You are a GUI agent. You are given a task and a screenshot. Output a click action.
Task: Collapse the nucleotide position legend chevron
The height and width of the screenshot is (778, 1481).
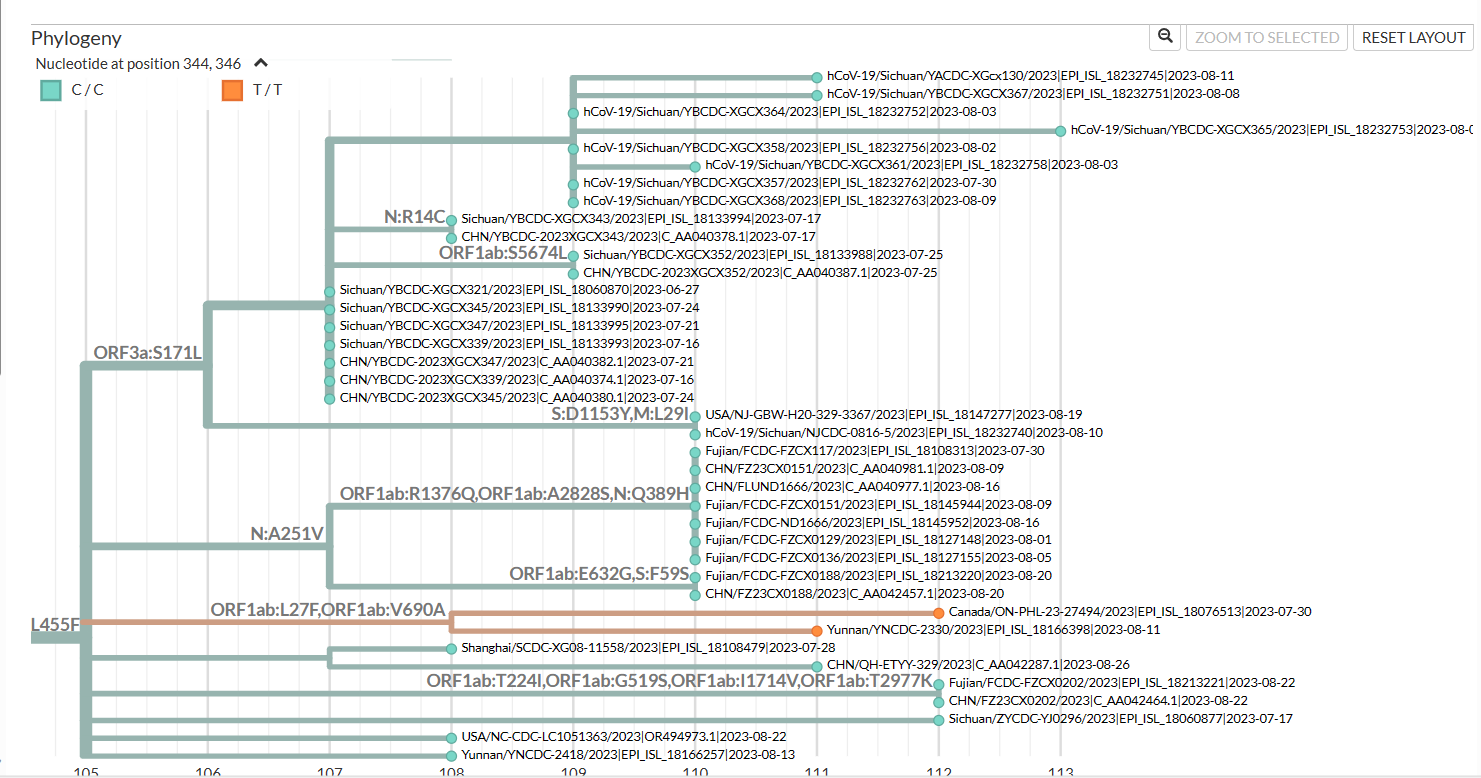(260, 61)
